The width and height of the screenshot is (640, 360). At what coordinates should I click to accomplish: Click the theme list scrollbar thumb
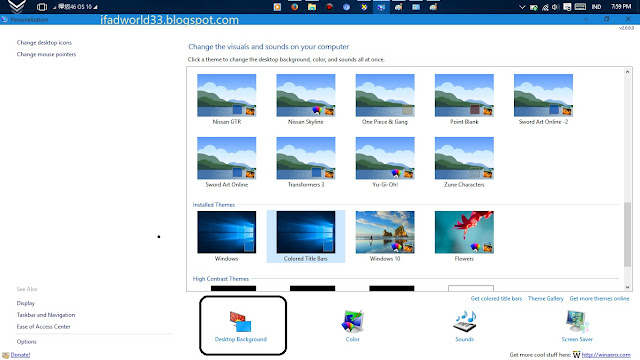tap(628, 235)
